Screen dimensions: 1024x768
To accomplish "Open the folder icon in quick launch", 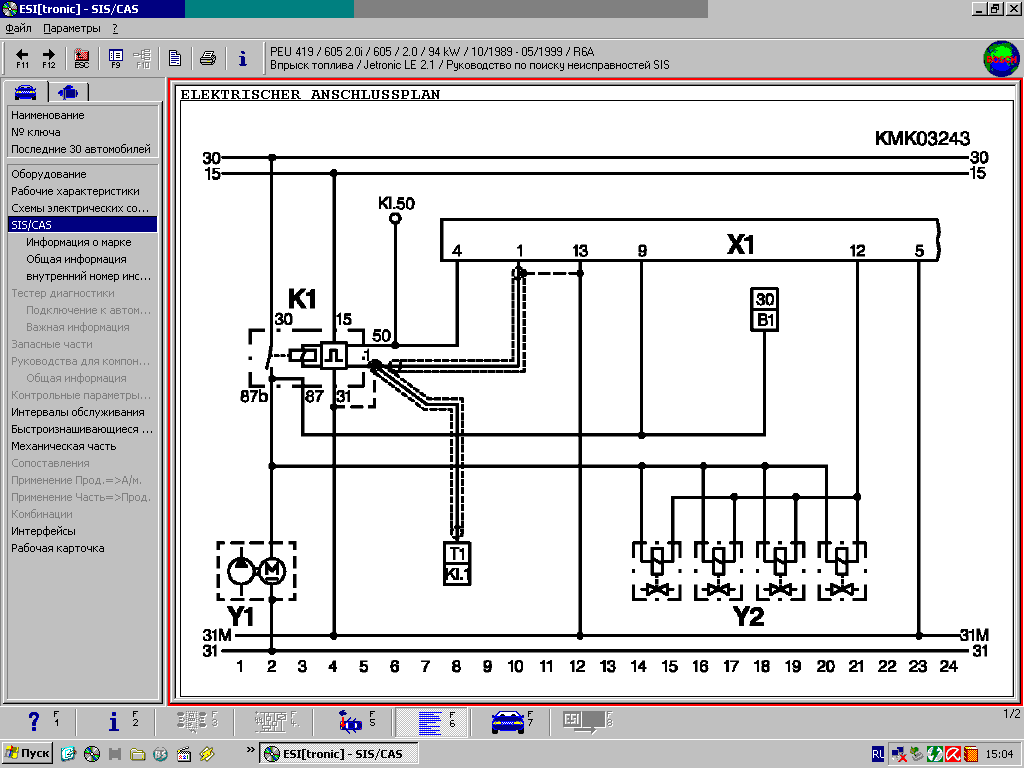I will pyautogui.click(x=137, y=754).
